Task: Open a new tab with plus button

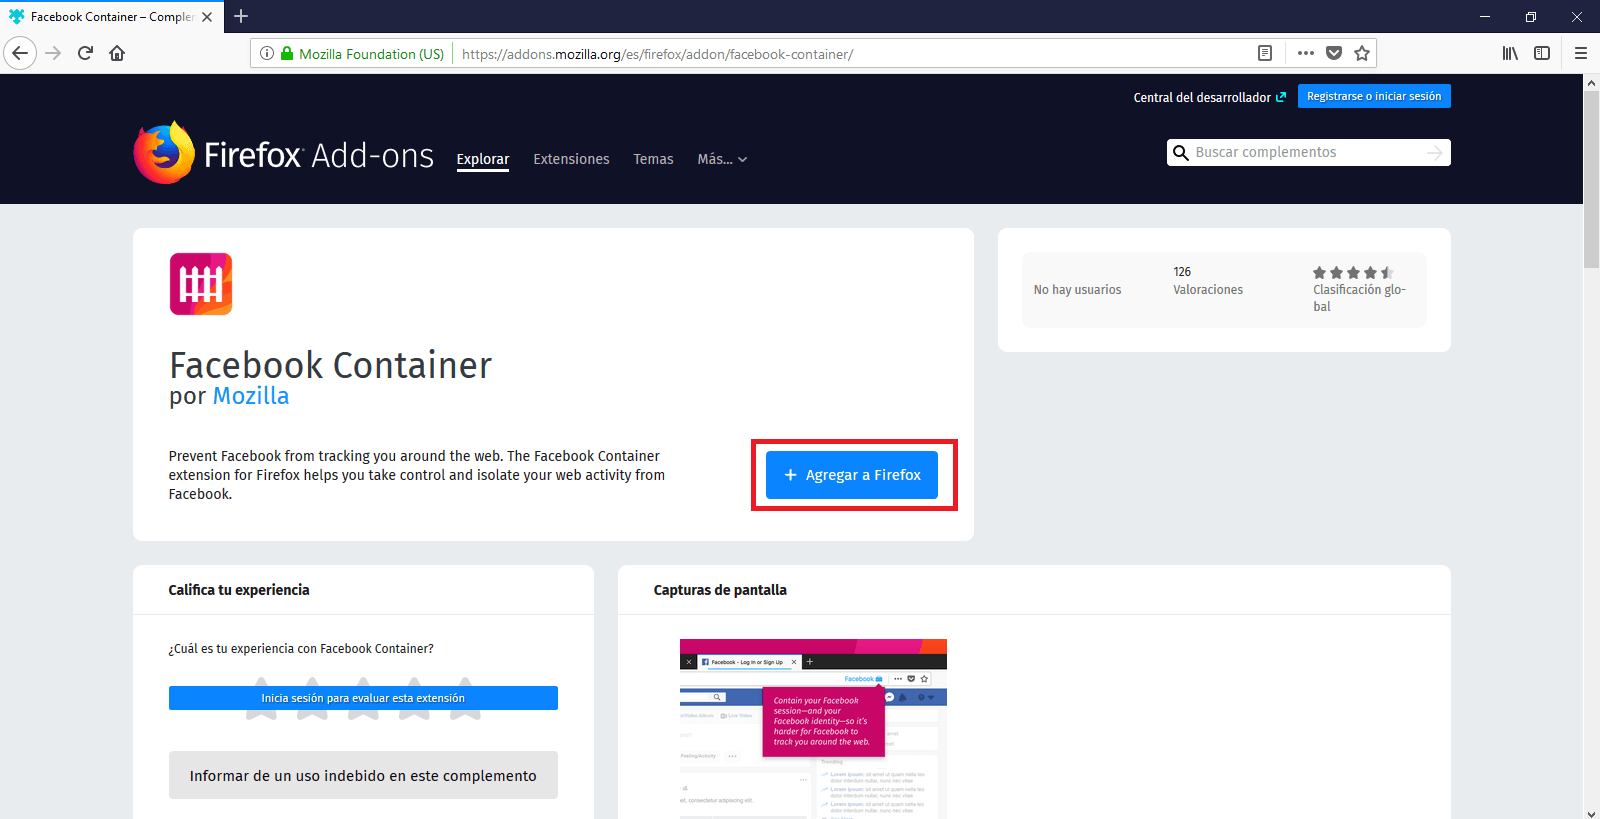Action: coord(241,16)
